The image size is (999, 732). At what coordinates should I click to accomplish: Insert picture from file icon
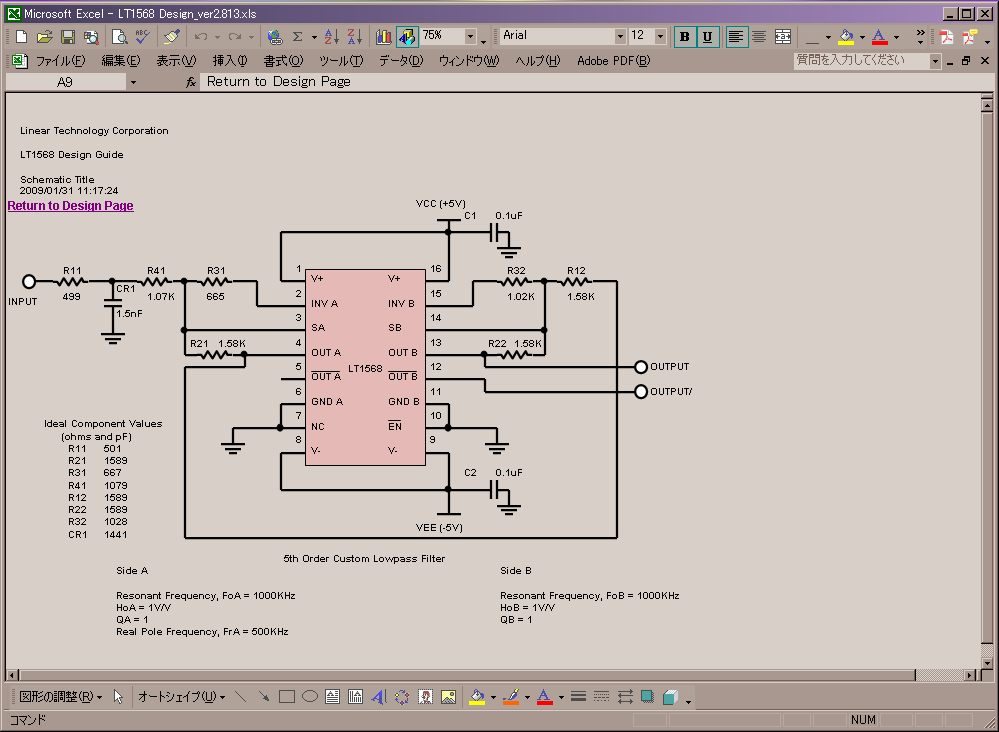449,696
